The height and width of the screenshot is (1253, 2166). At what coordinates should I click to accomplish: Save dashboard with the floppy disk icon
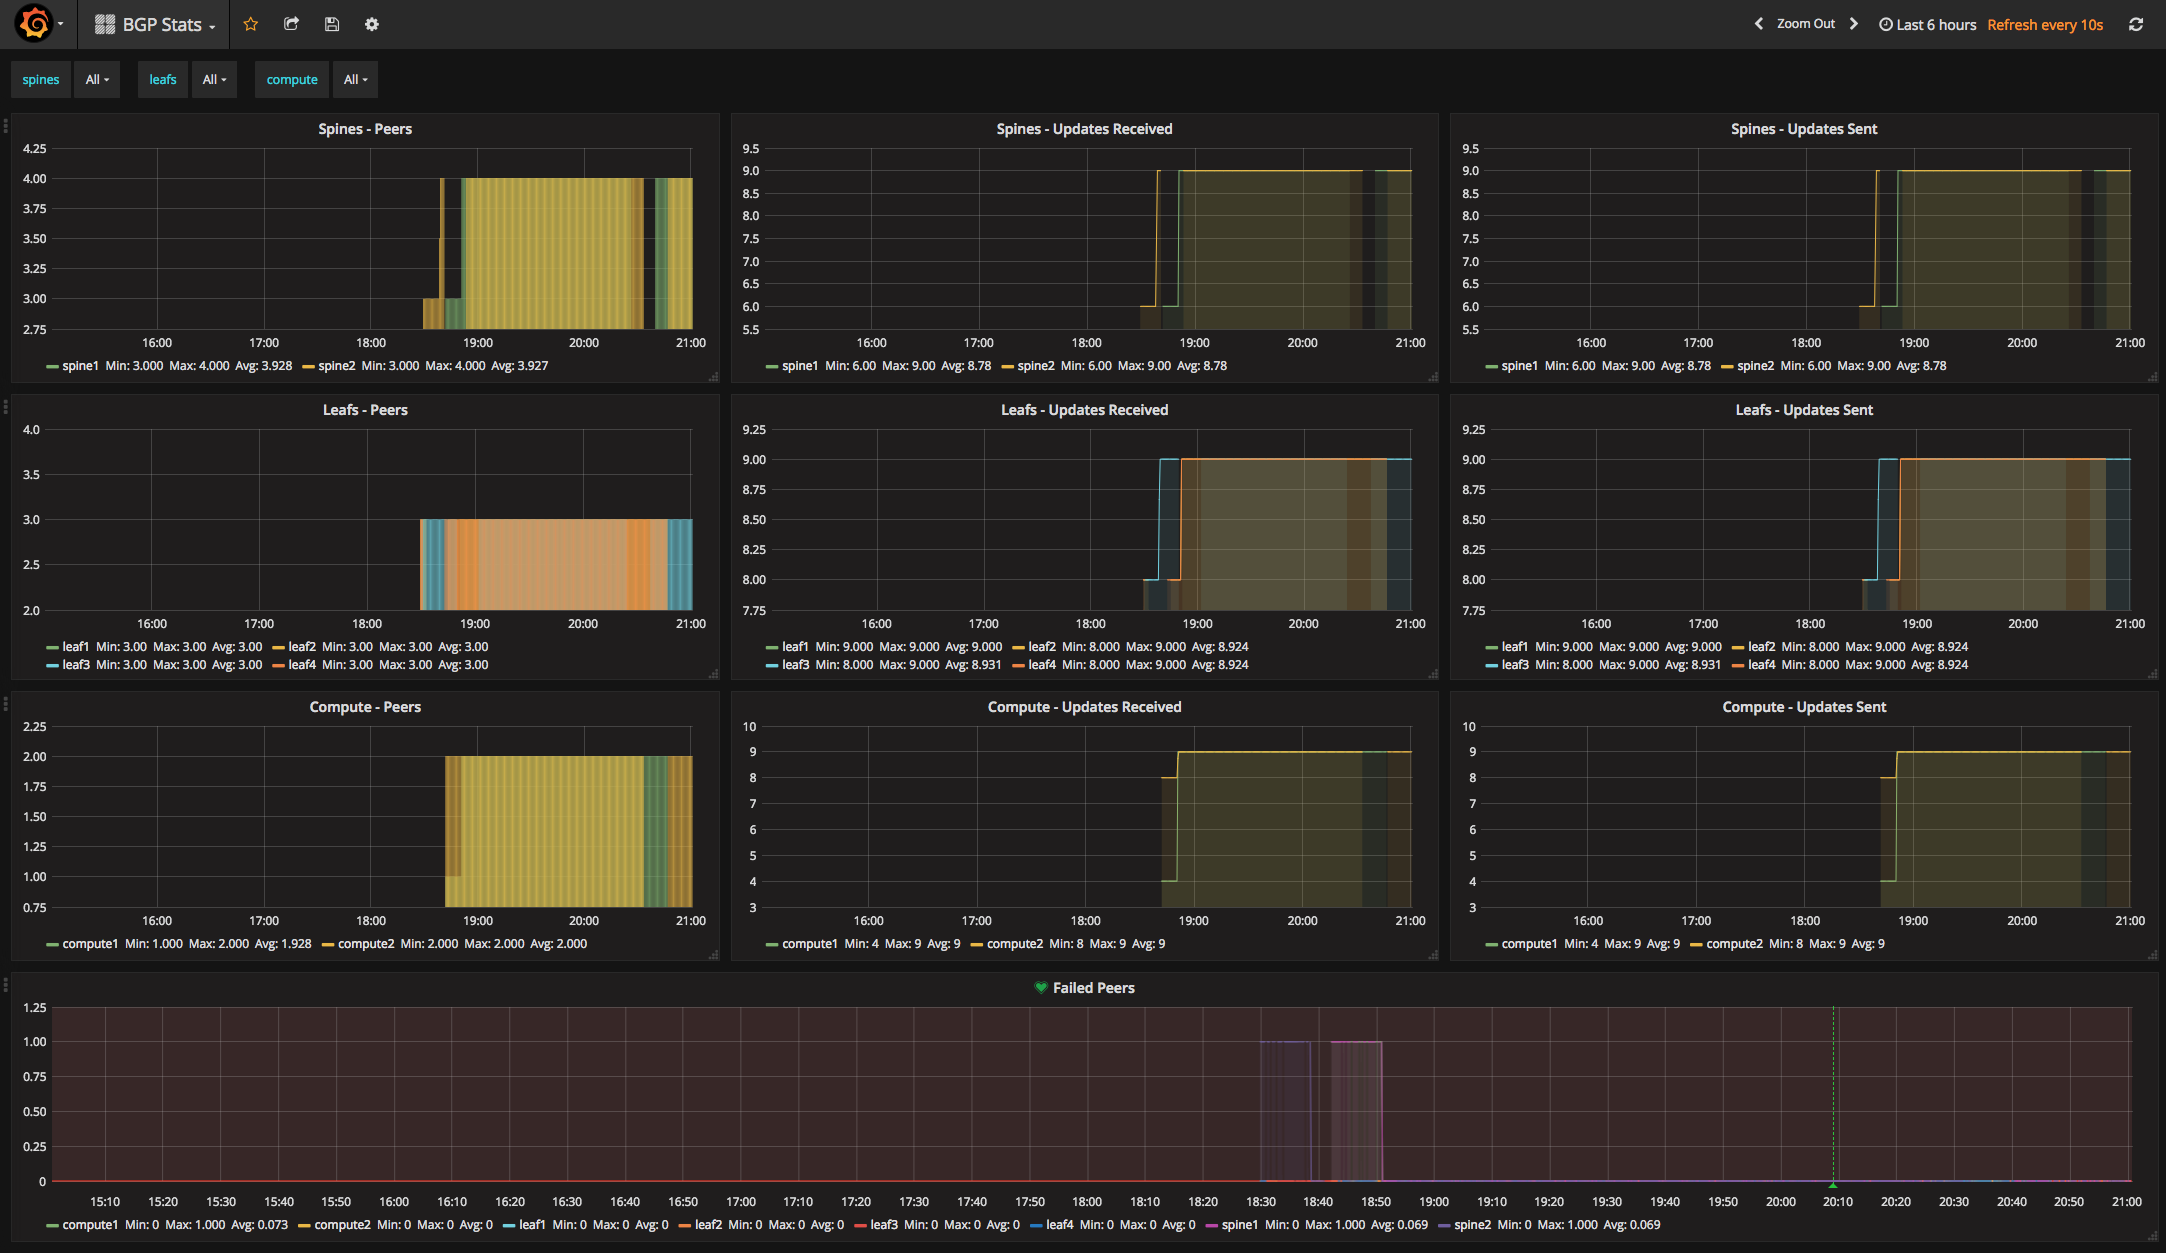click(332, 24)
